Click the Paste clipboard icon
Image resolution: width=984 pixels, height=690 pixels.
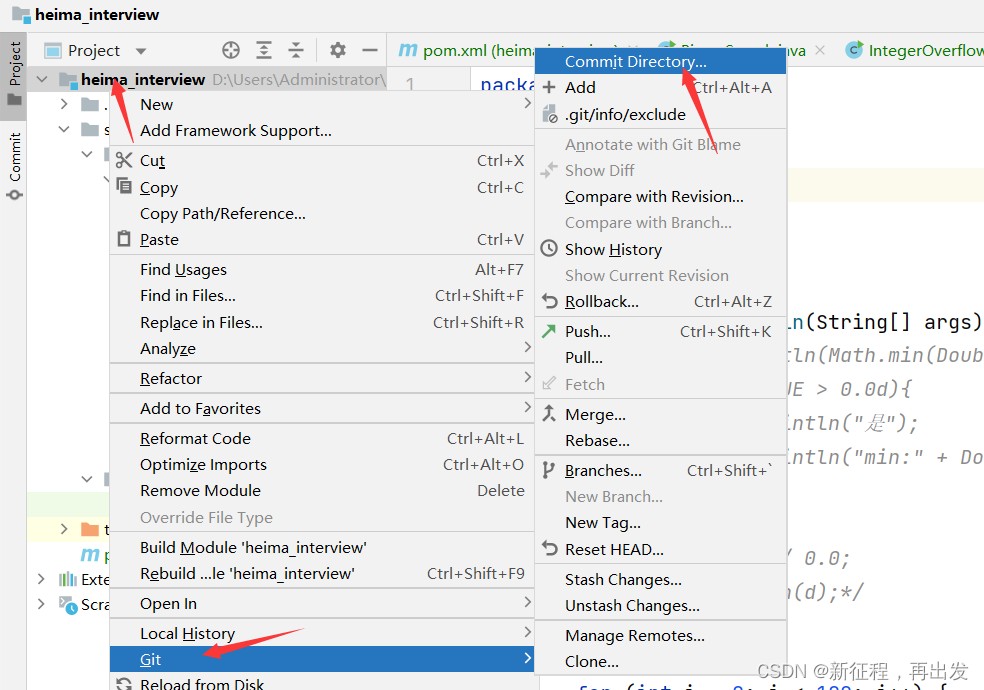124,239
